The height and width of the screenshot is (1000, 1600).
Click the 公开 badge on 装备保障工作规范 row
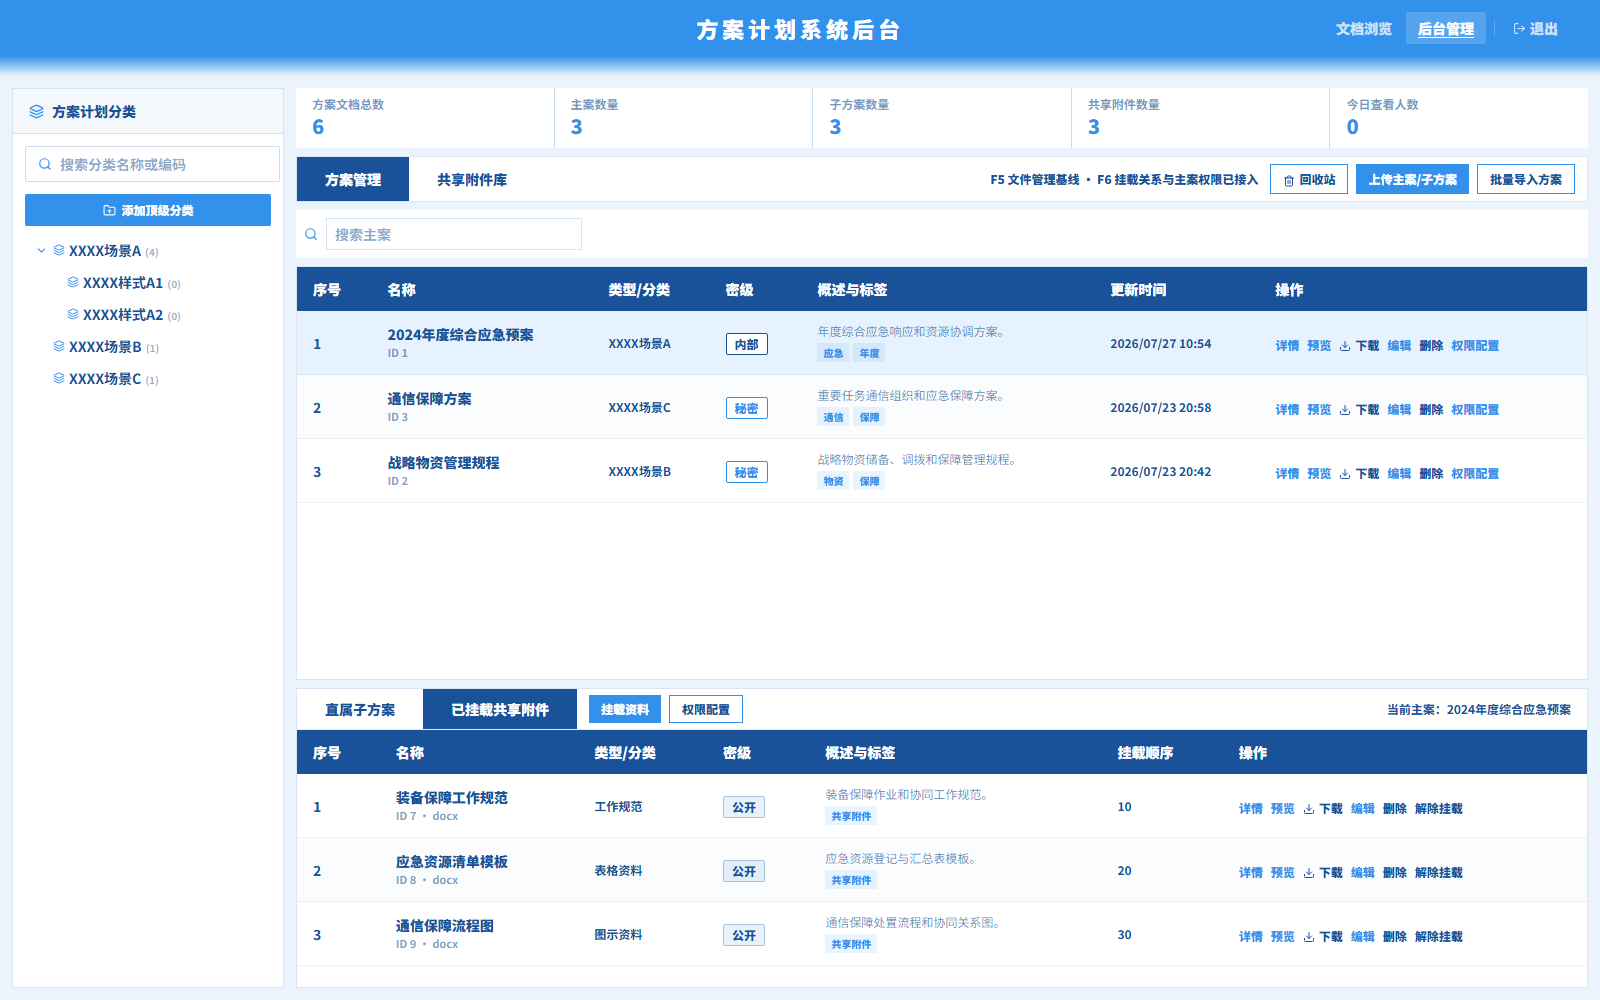coord(744,807)
